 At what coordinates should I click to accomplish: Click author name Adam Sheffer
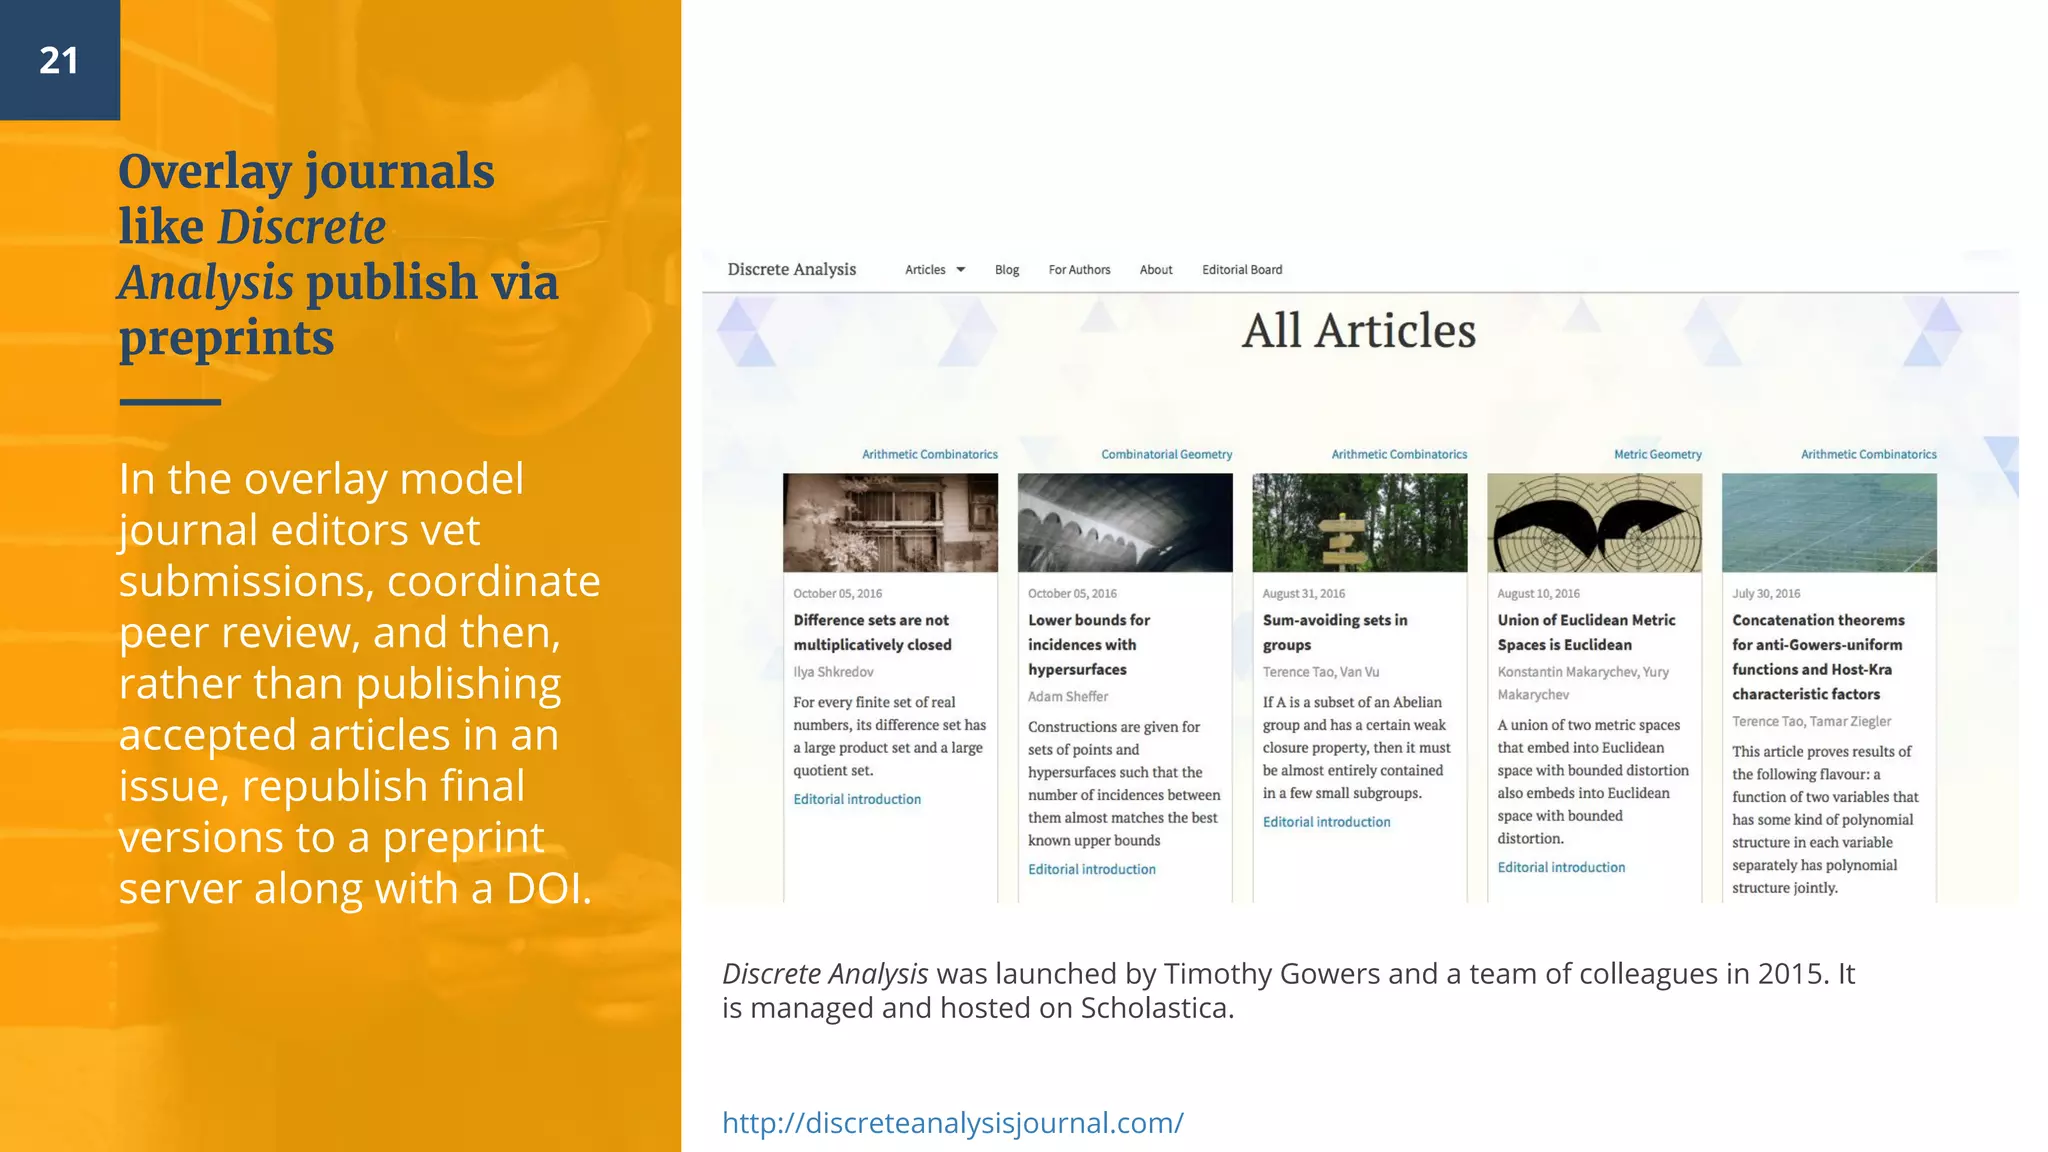[1068, 696]
